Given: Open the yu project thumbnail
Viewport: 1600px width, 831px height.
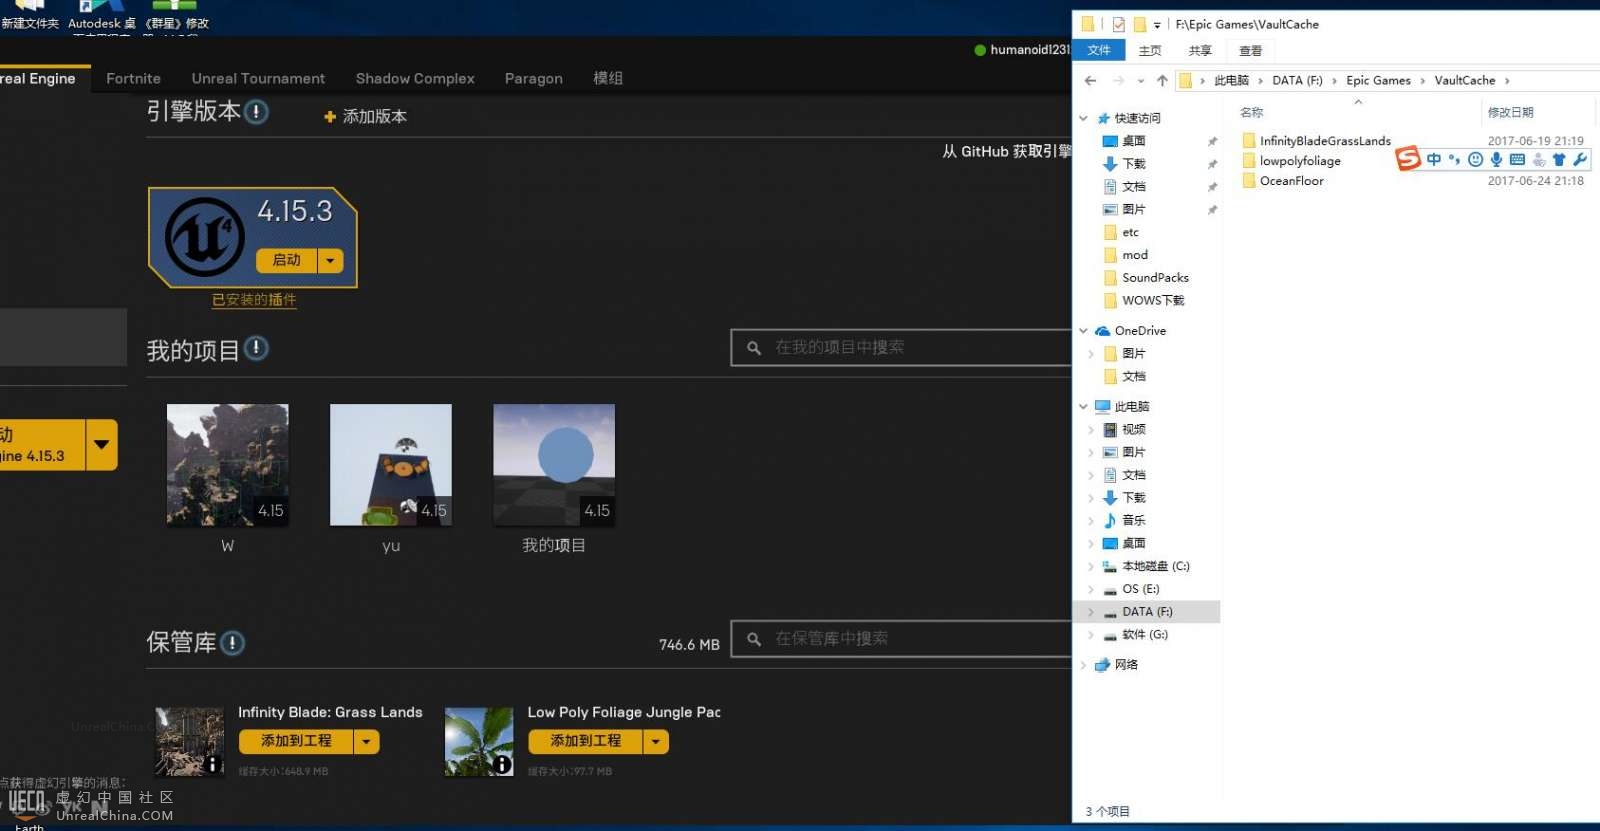Looking at the screenshot, I should pos(391,465).
